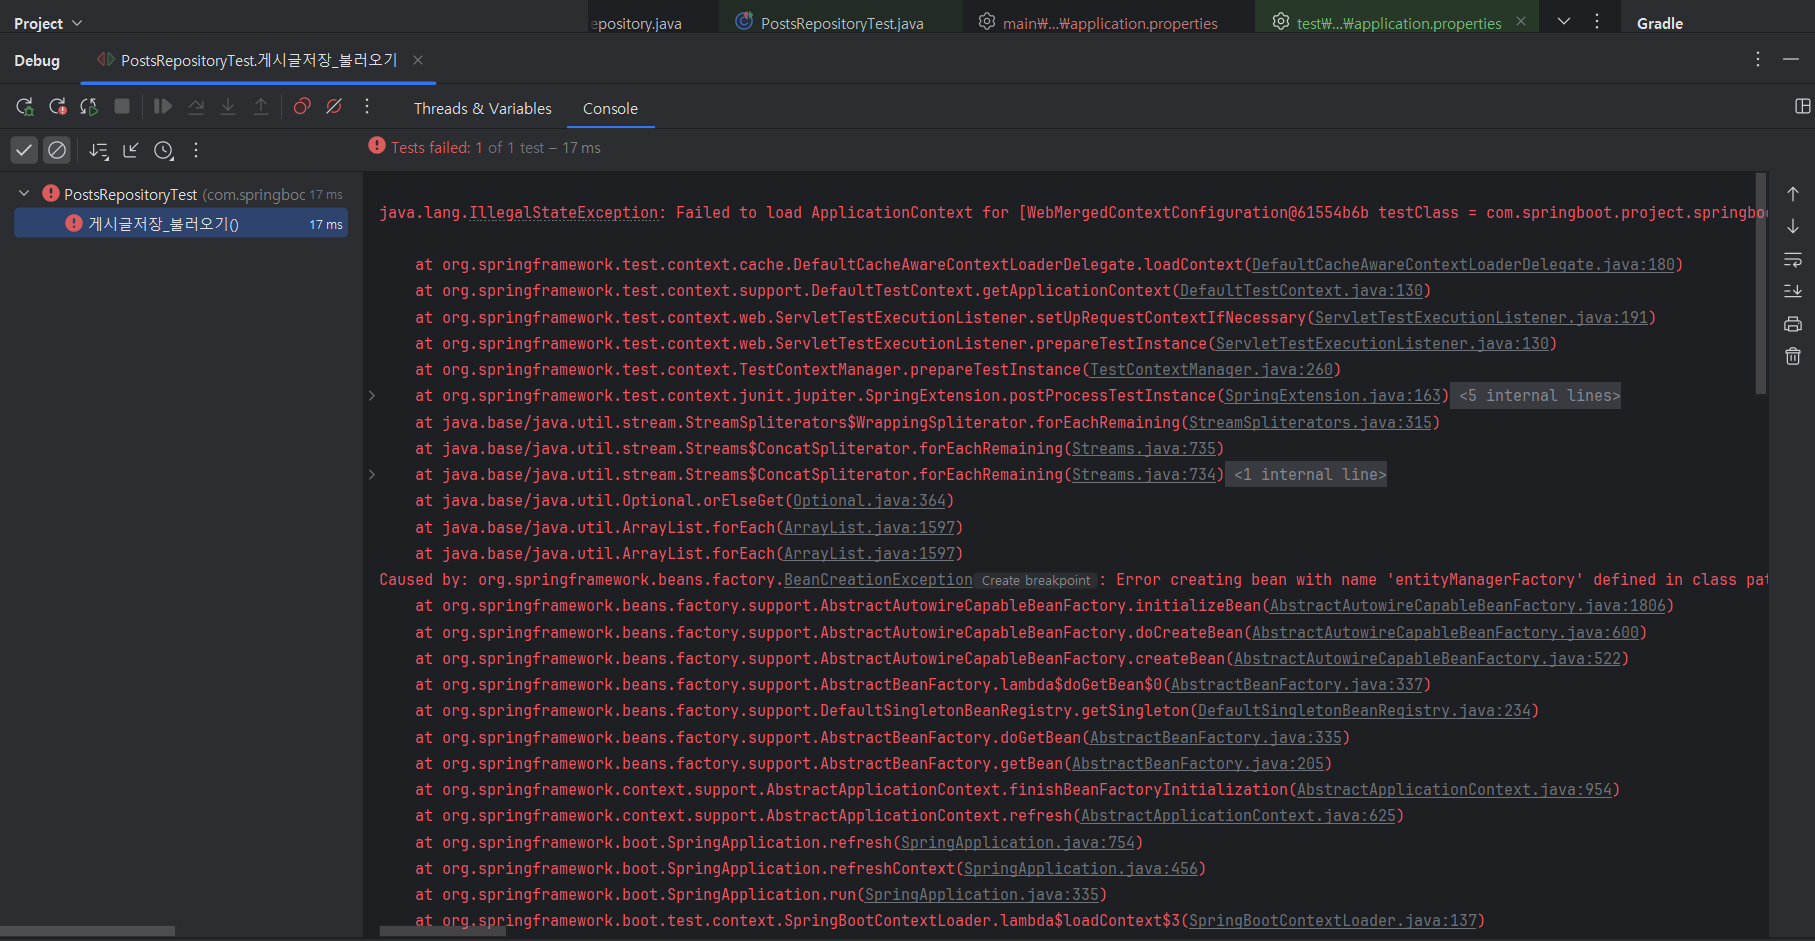
Task: Hide the Debug tool window
Action: tap(1790, 60)
